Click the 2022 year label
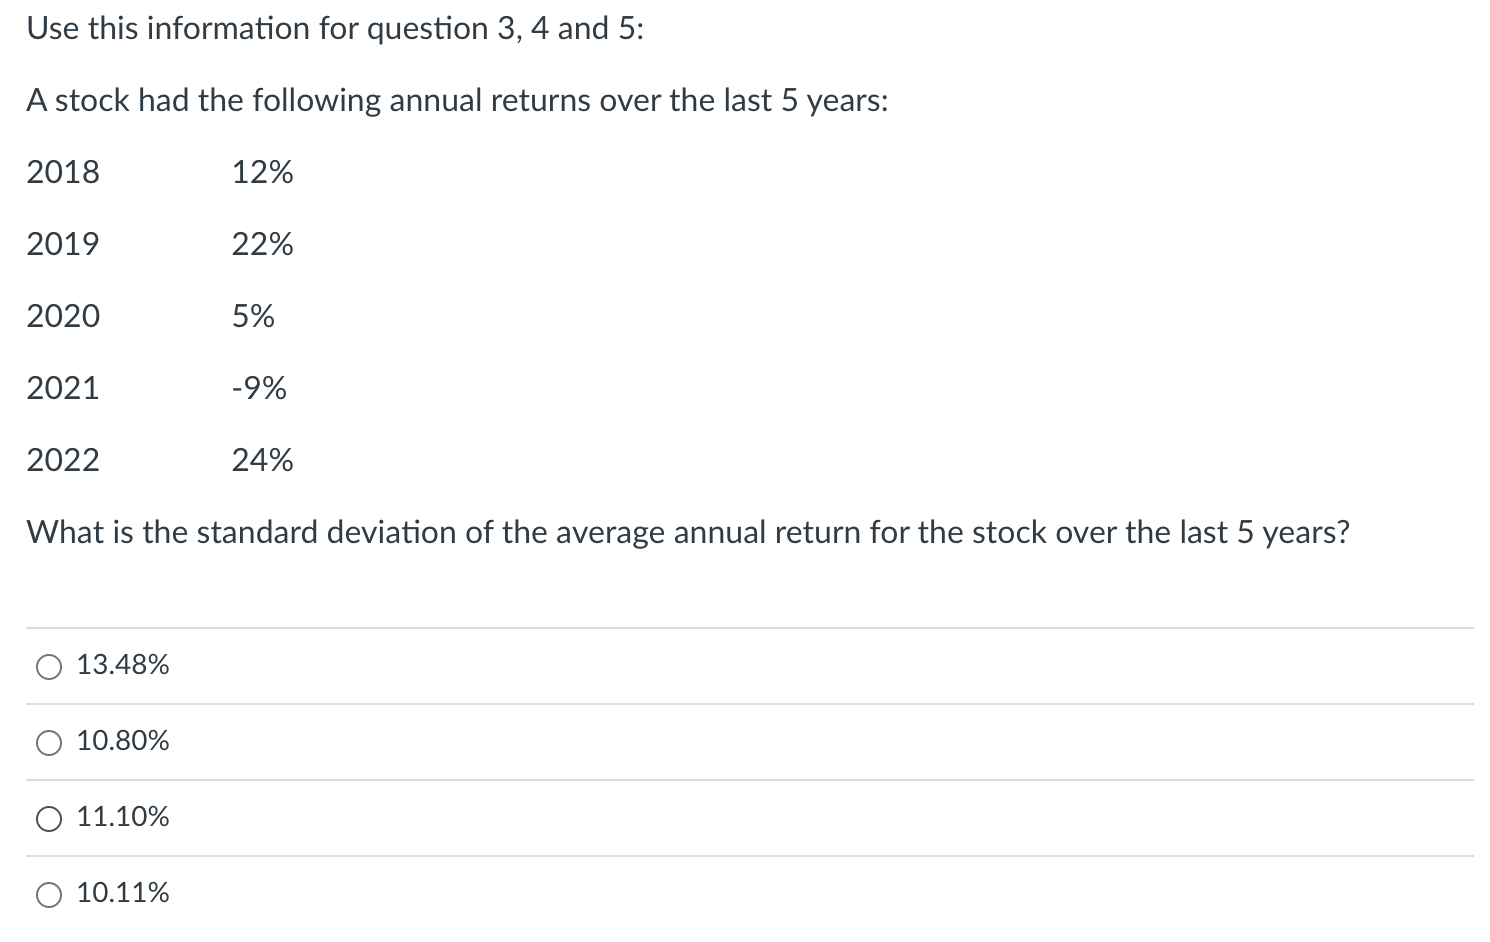 pyautogui.click(x=63, y=460)
